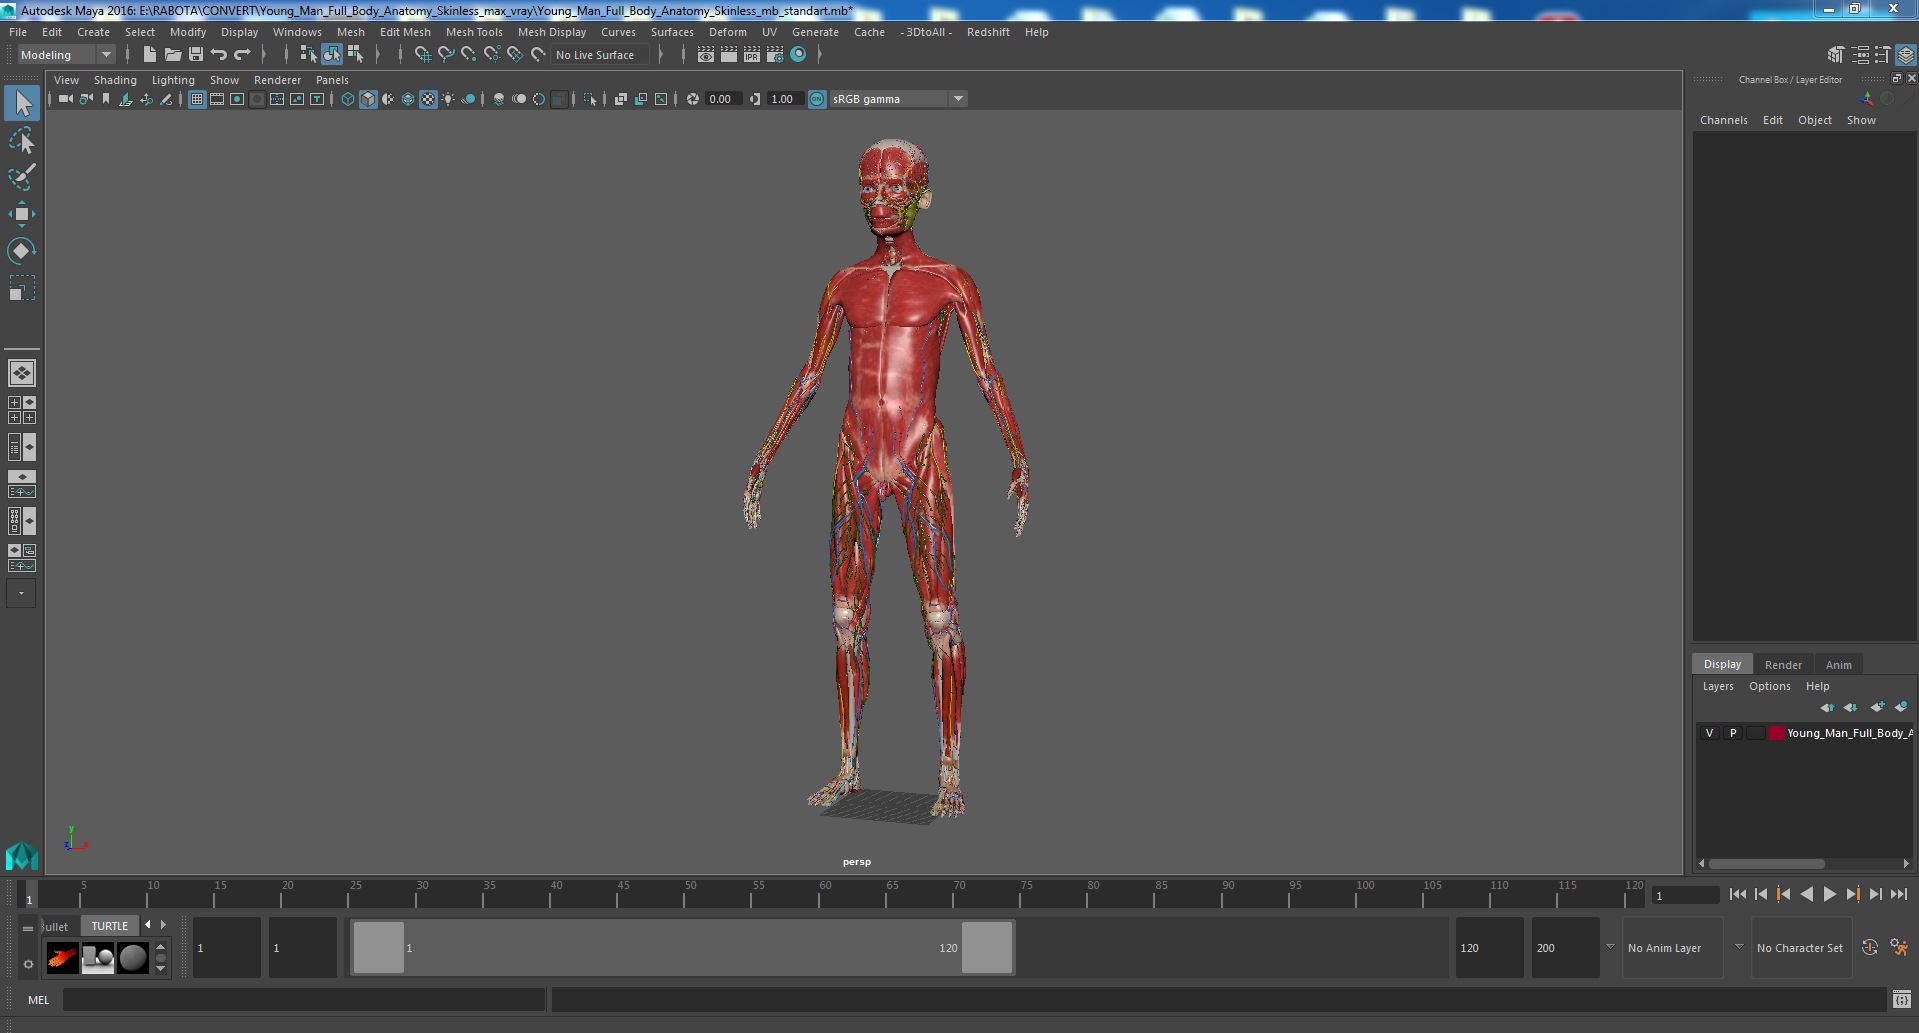Show Channel Box Layer Editor icon
Image resolution: width=1919 pixels, height=1033 pixels.
1906,55
